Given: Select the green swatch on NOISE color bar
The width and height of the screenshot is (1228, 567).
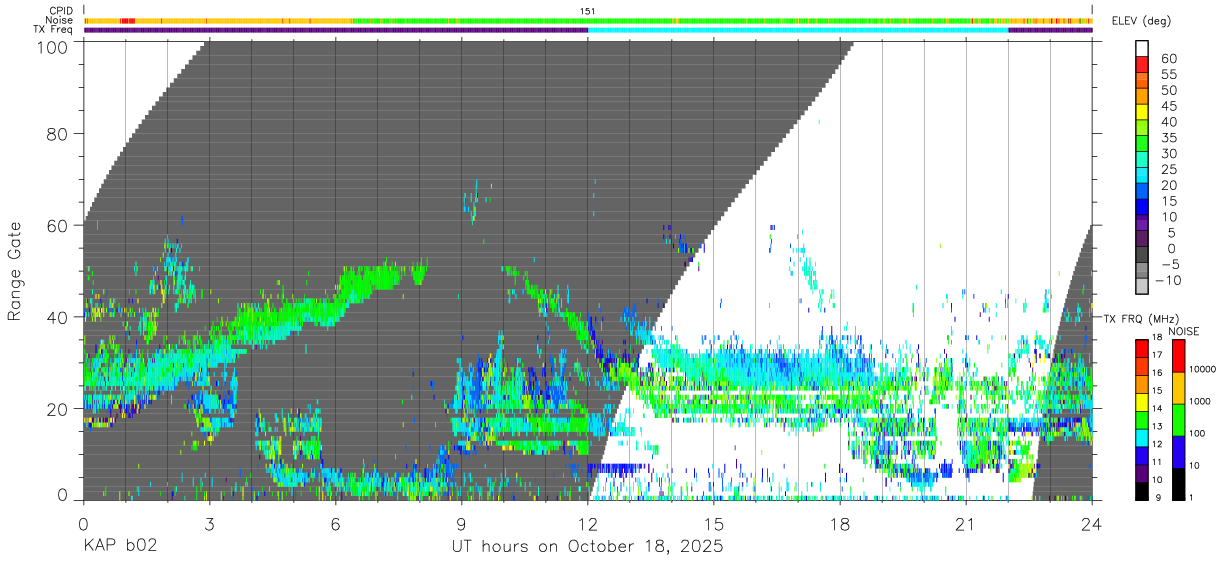Looking at the screenshot, I should point(1178,420).
